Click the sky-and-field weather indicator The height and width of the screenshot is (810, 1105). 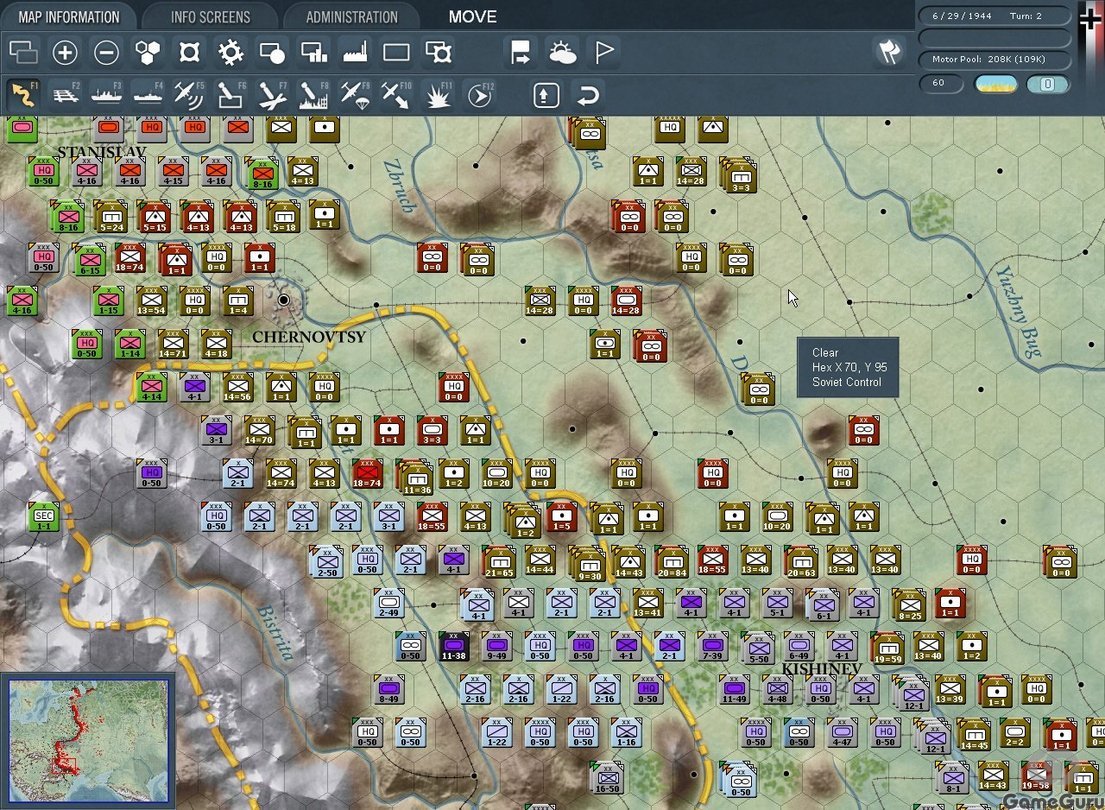[x=995, y=85]
